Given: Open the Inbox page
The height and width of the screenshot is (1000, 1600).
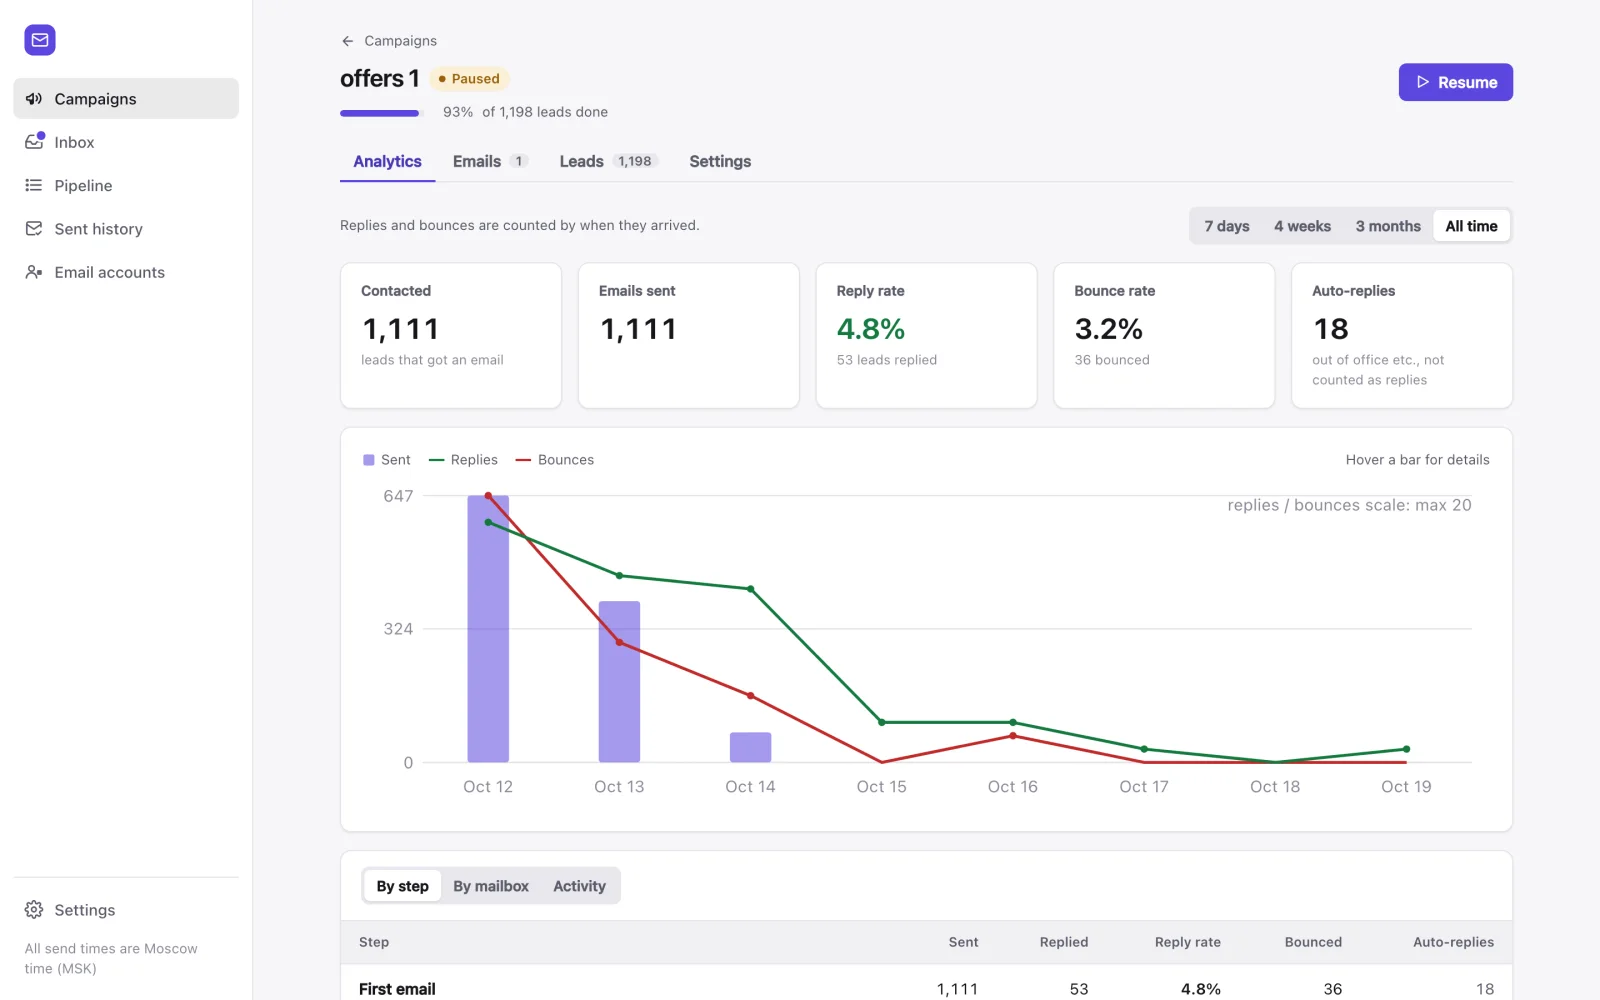Looking at the screenshot, I should 126,142.
